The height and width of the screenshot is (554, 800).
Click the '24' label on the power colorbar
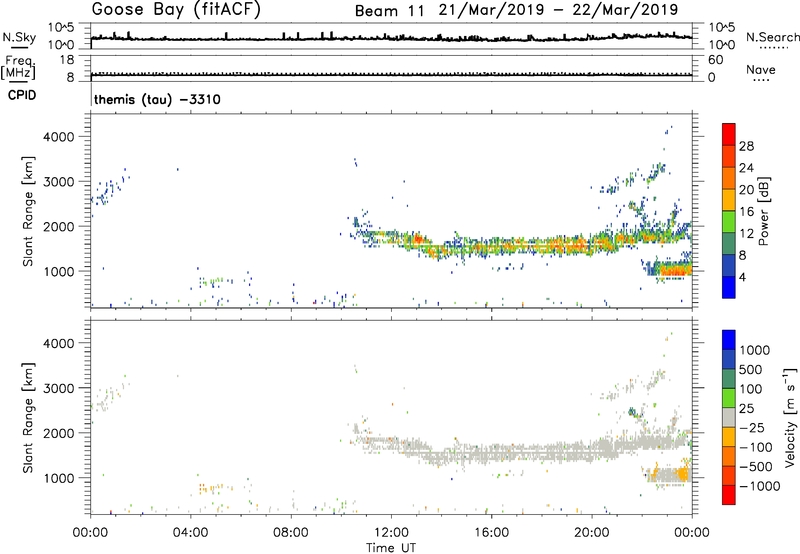[x=746, y=168]
